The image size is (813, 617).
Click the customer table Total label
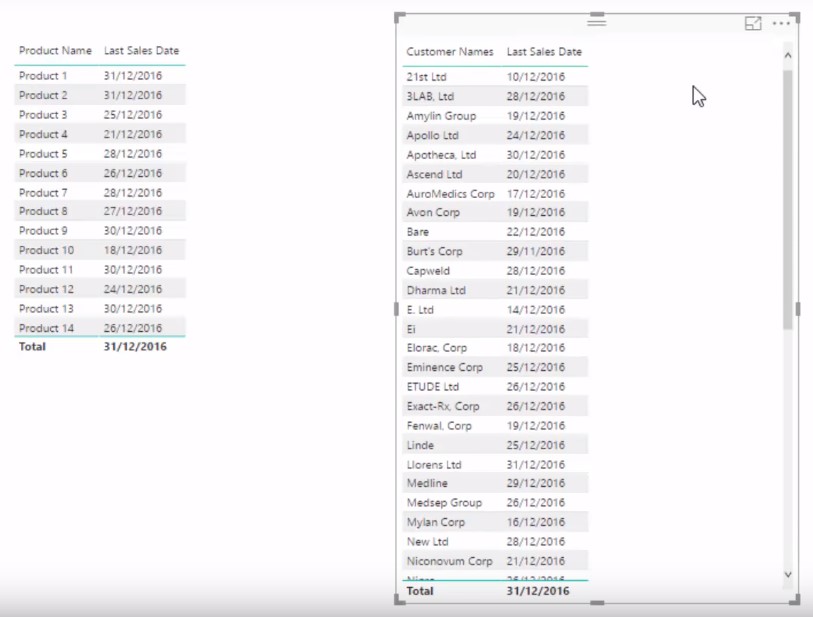coord(420,591)
